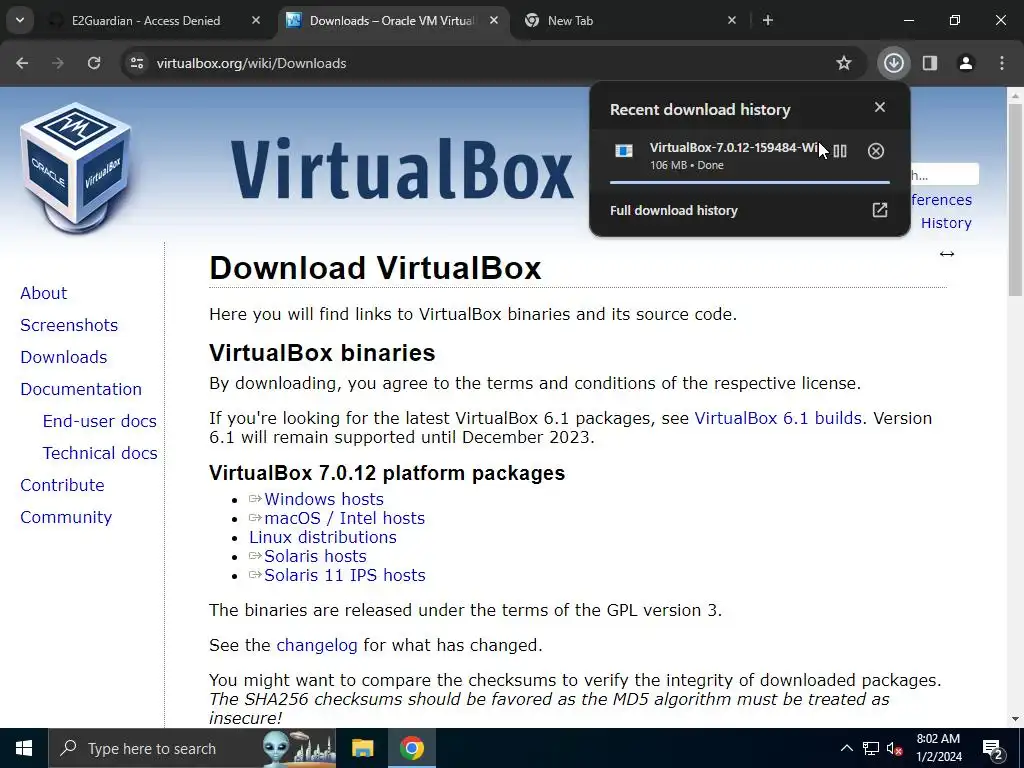Click the browser back arrow
1024x768 pixels.
coord(22,63)
